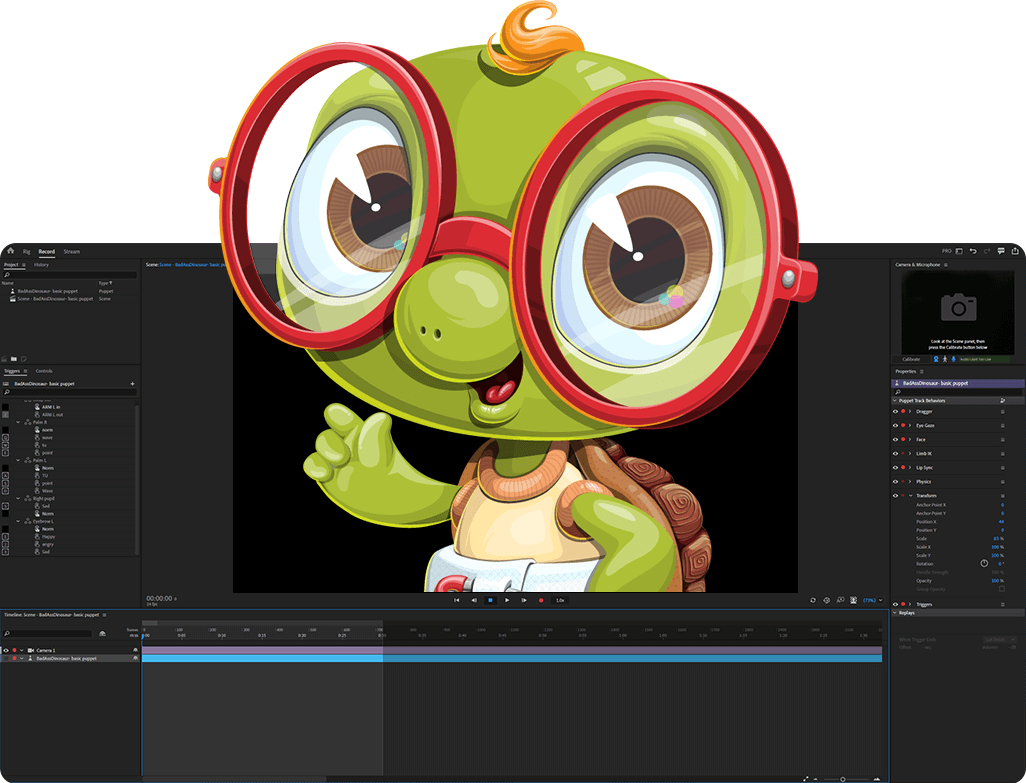Click the home icon in the top-left corner

pyautogui.click(x=10, y=251)
